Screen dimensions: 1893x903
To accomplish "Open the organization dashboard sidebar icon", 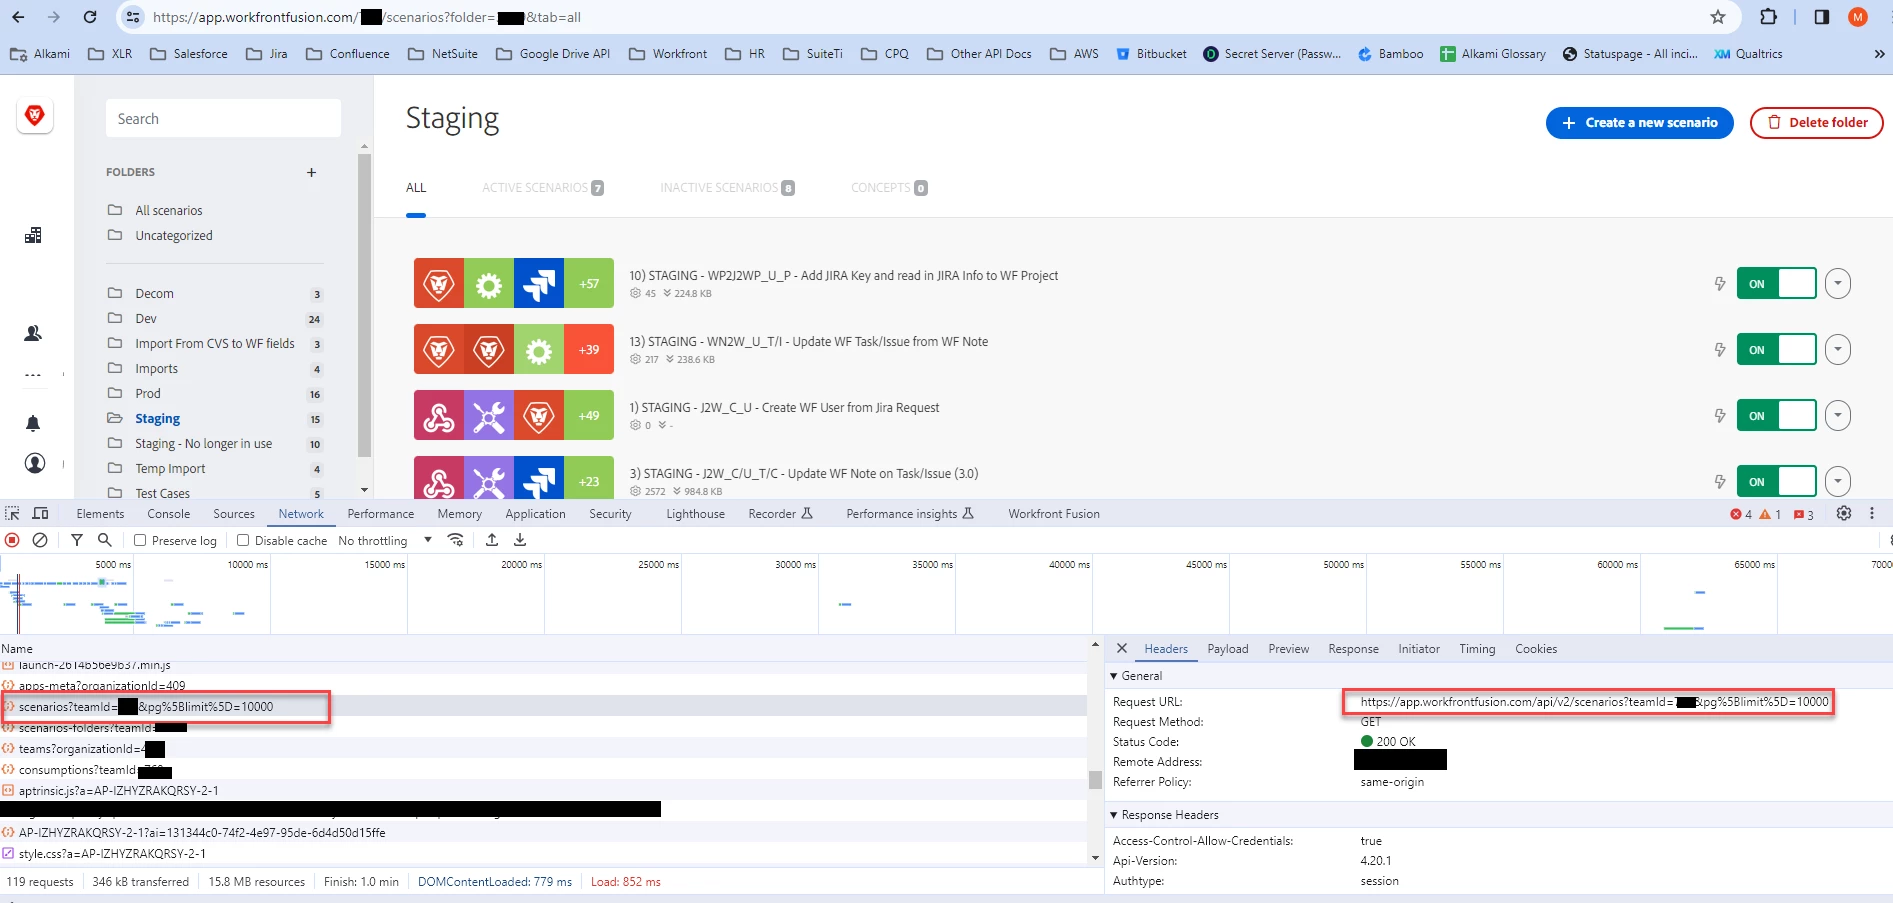I will pos(33,236).
